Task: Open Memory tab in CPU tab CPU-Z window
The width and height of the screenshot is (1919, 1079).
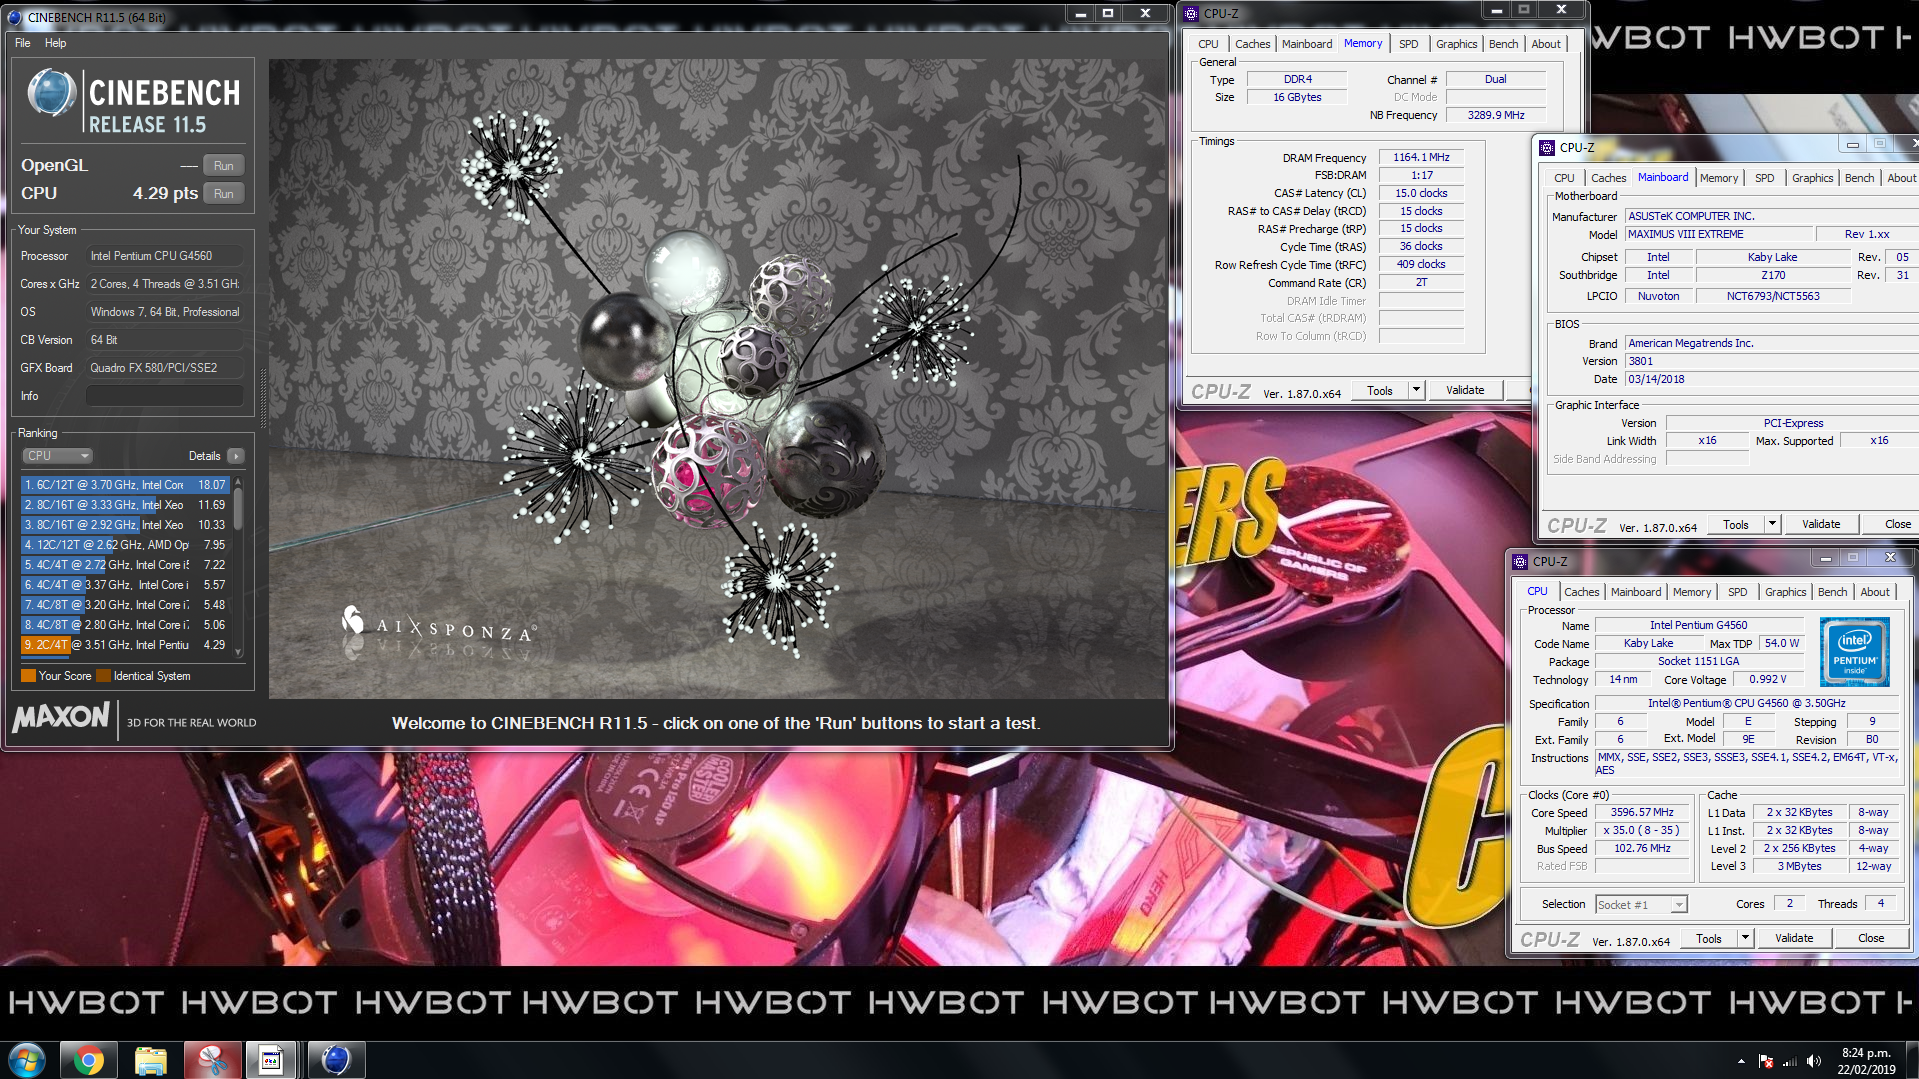Action: (x=1692, y=592)
